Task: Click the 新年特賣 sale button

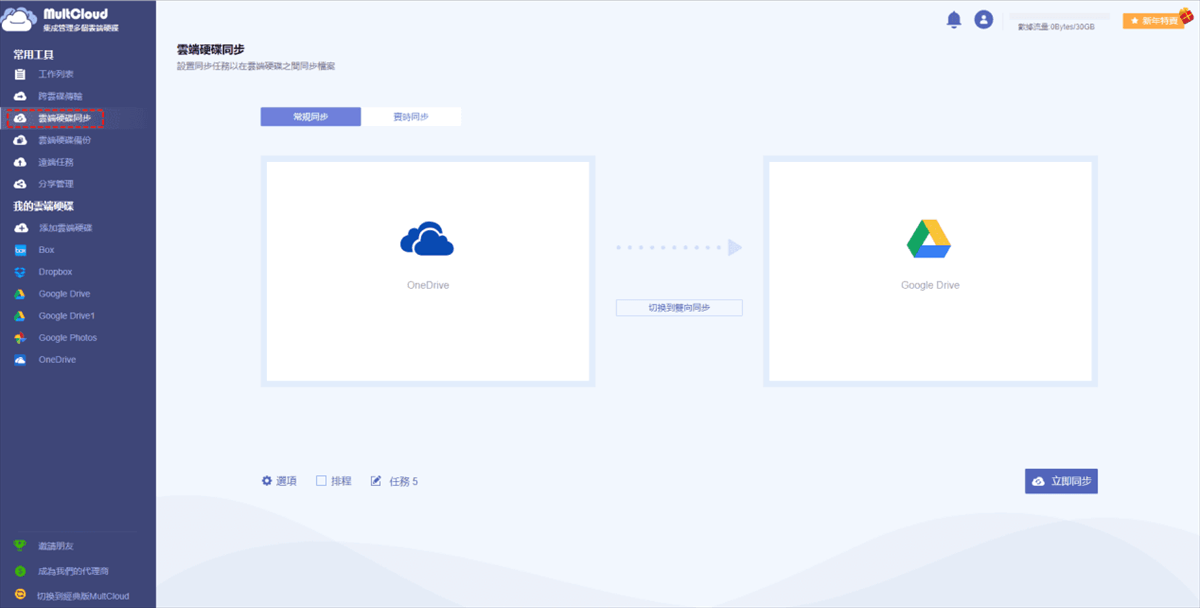Action: [1153, 20]
